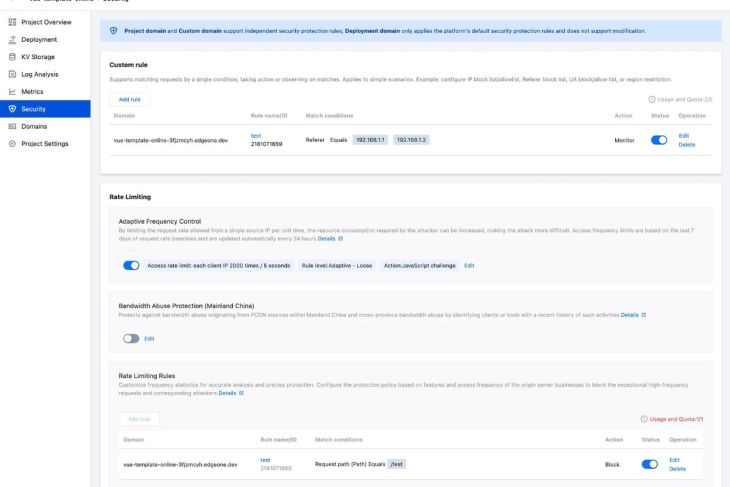
Task: Click the Deployment sidebar icon
Action: (12, 39)
